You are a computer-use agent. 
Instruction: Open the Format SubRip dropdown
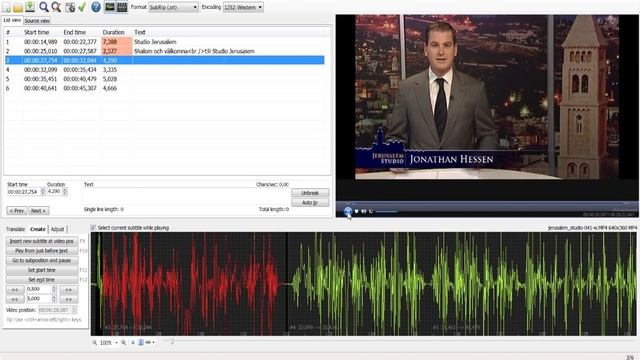[173, 7]
